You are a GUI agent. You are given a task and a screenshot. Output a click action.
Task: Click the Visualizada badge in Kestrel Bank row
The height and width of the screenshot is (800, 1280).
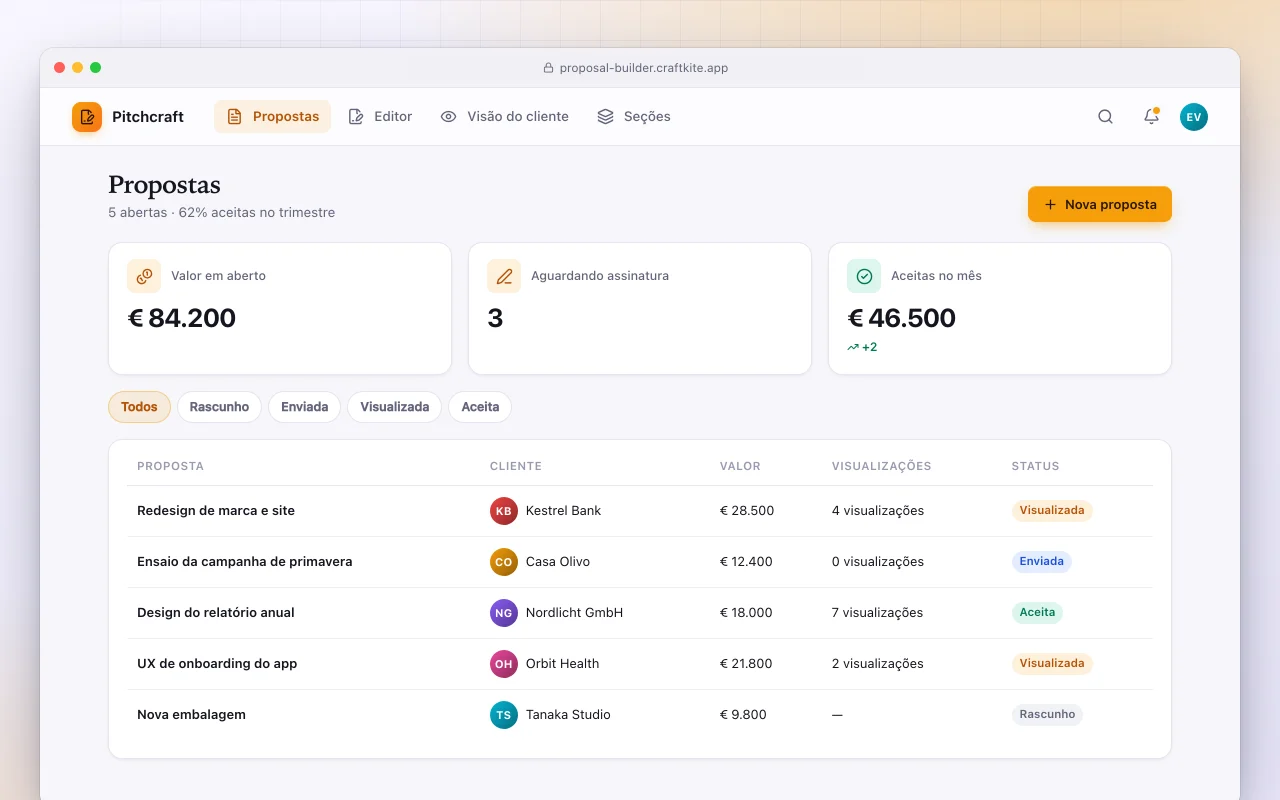point(1052,511)
